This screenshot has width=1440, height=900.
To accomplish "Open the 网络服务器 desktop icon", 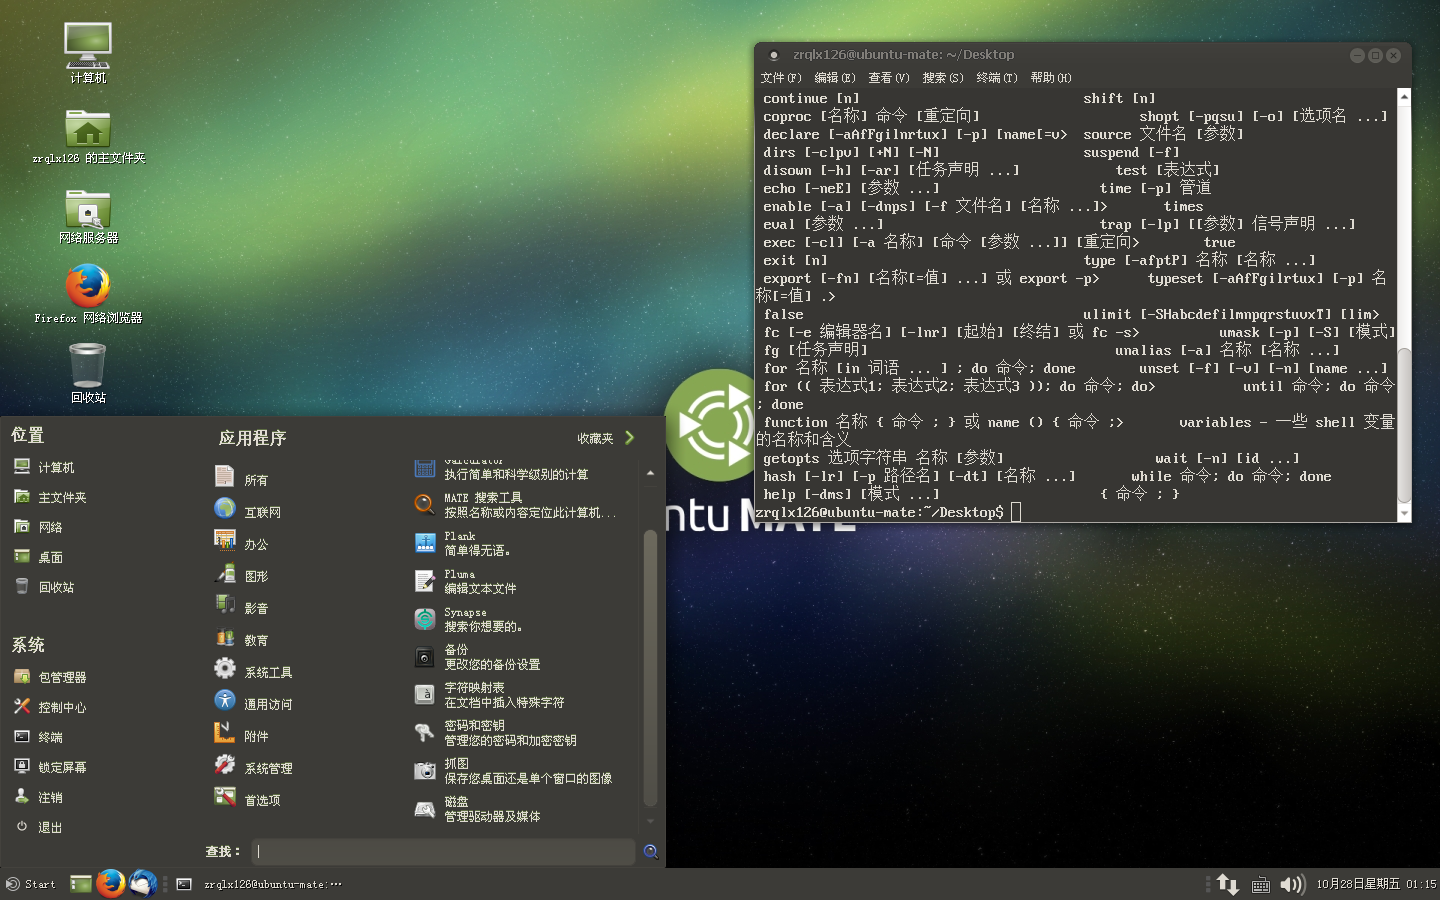I will [x=88, y=216].
